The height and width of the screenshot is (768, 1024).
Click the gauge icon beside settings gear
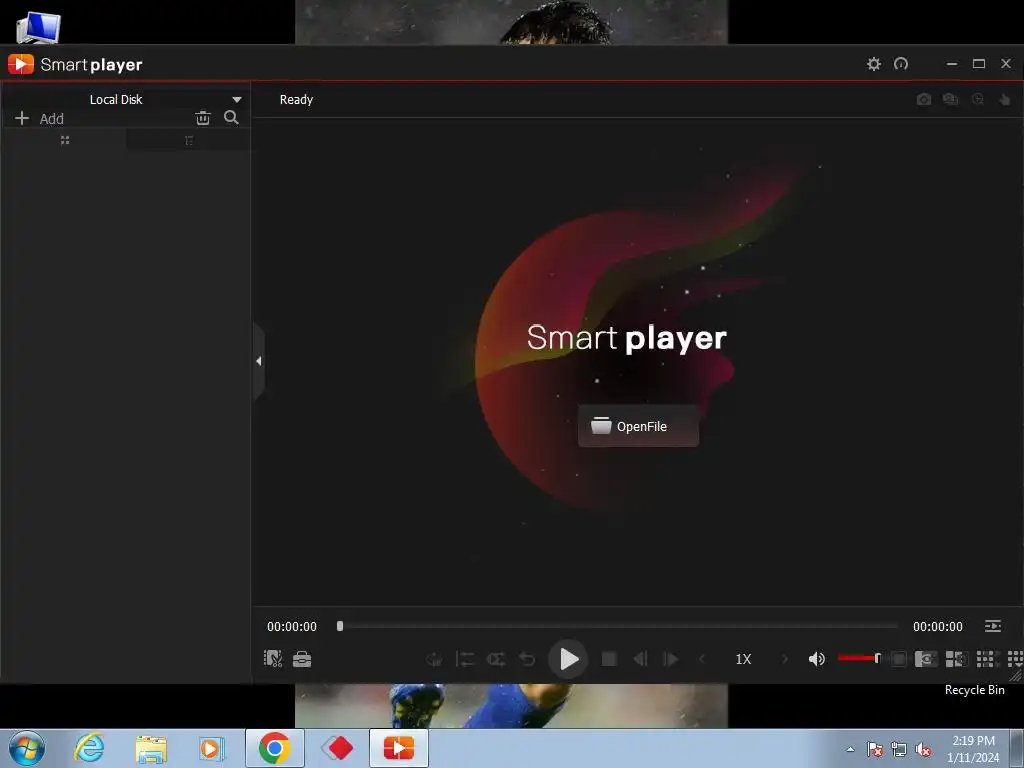(x=901, y=64)
